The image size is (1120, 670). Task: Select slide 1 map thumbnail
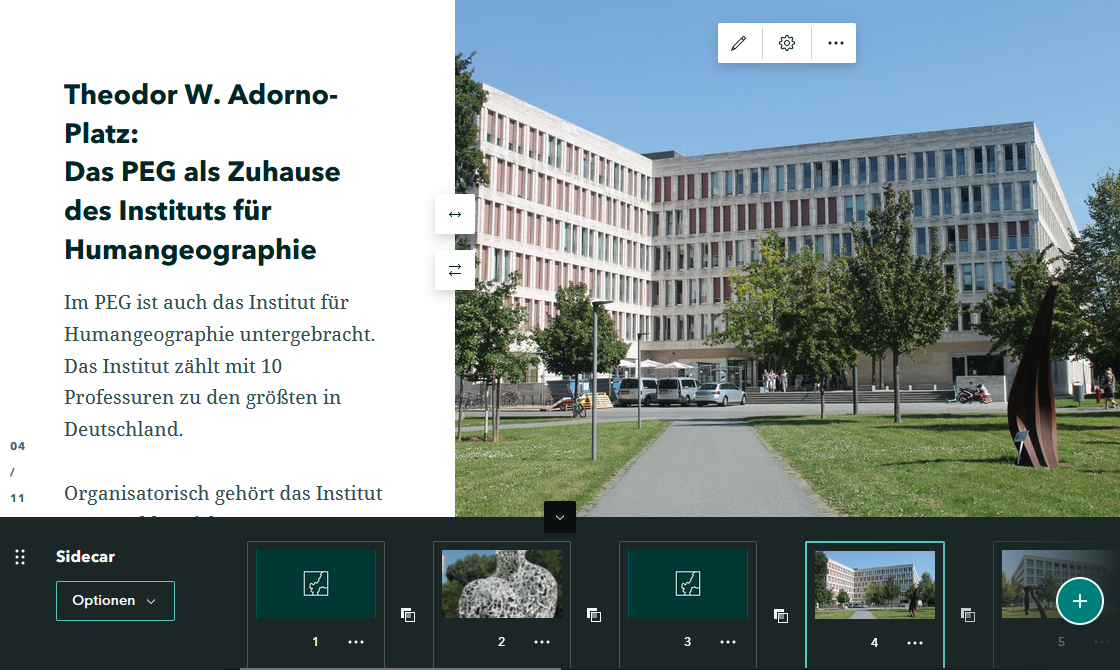(316, 584)
